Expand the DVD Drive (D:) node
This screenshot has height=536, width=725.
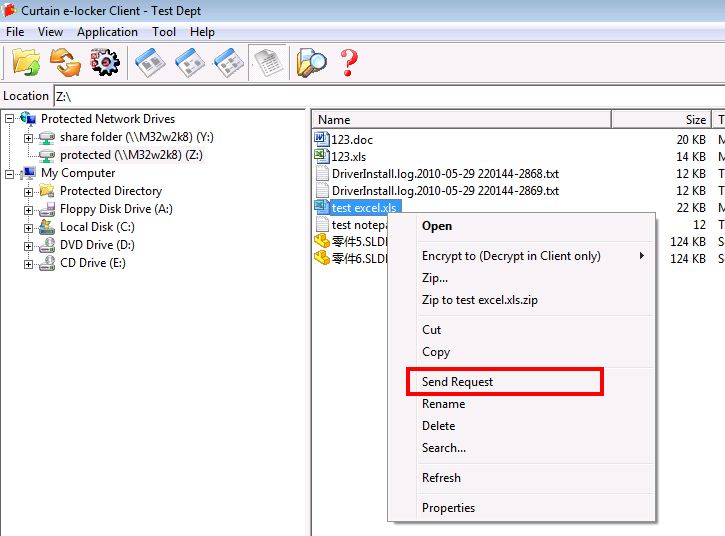[x=29, y=246]
